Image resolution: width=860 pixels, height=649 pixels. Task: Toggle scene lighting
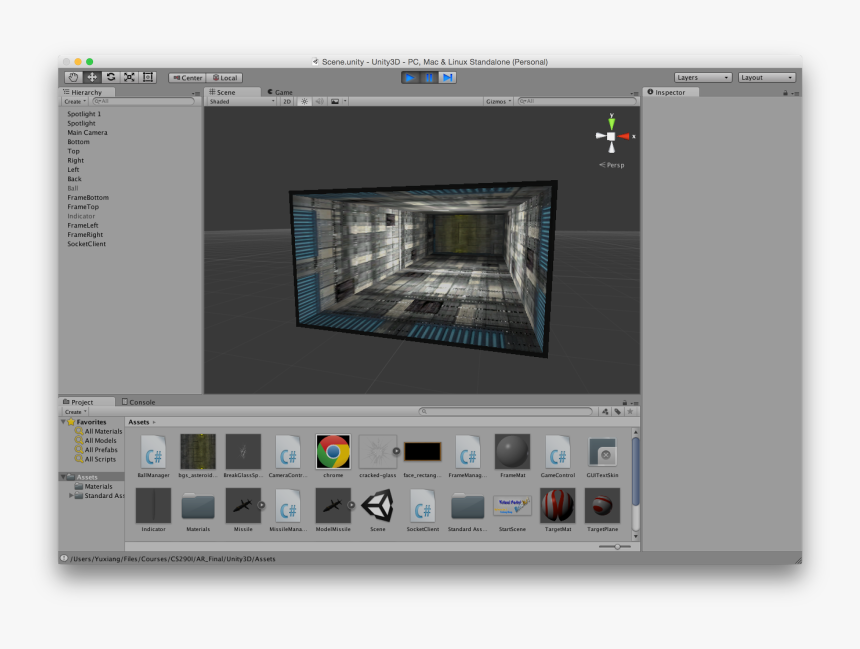(304, 101)
